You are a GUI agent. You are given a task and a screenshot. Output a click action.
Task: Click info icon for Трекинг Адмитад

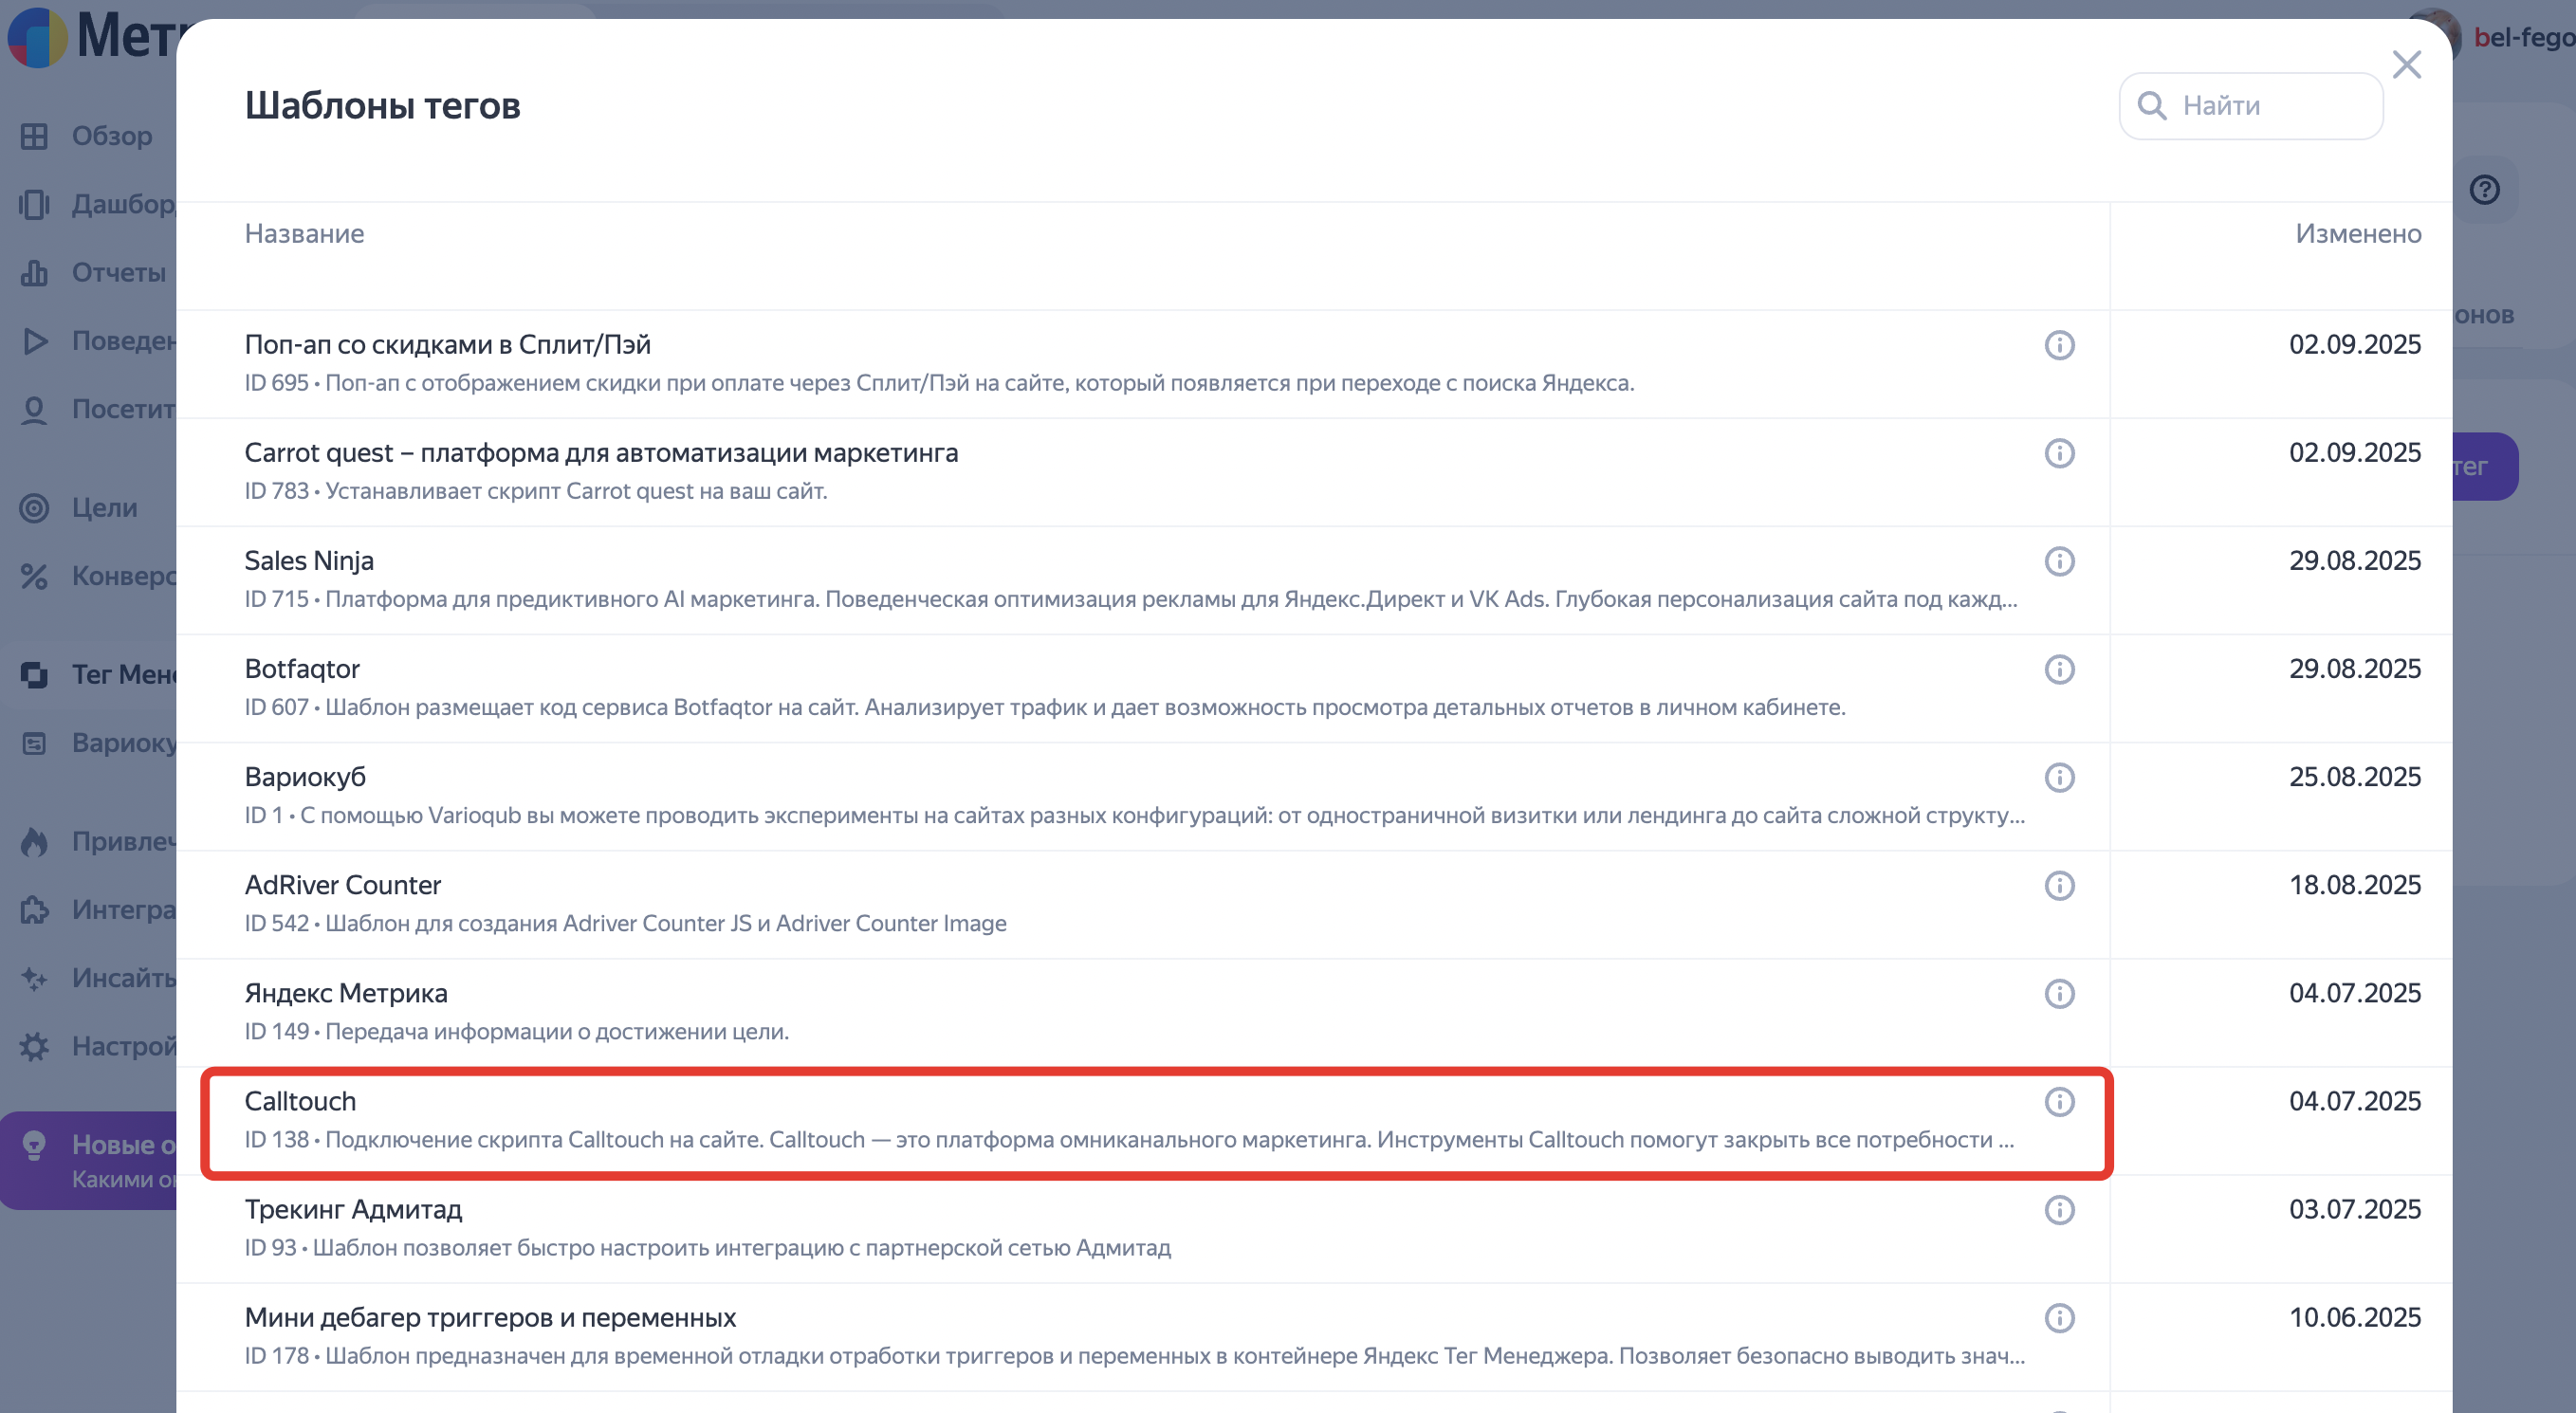coord(2059,1209)
